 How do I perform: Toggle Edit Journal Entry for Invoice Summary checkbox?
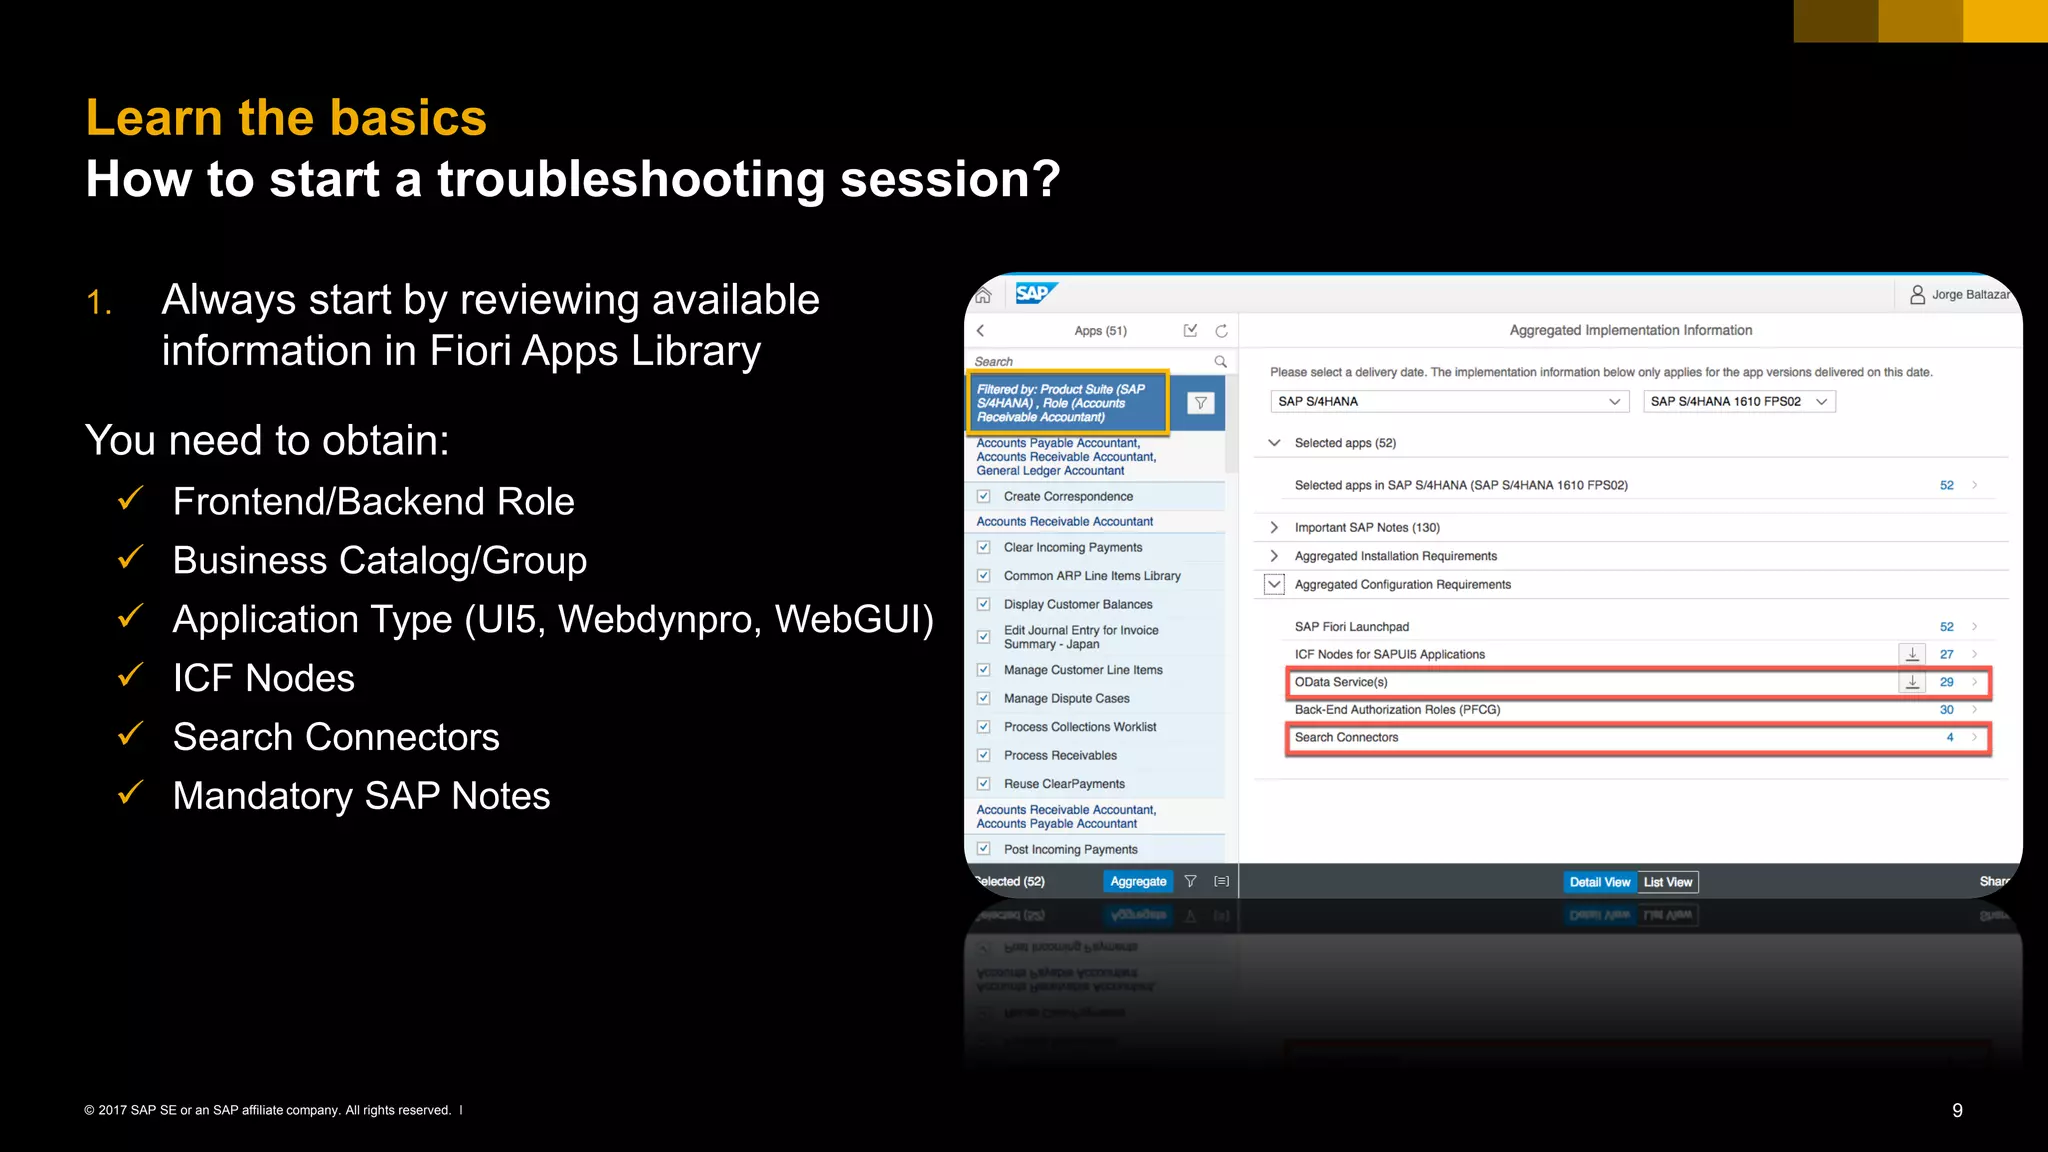[x=984, y=637]
